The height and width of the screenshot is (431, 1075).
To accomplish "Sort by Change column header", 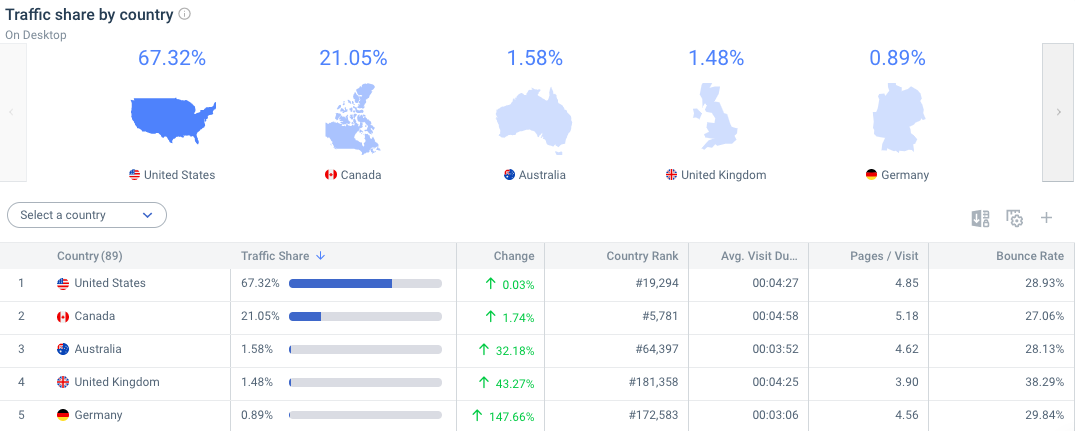I will pos(514,256).
